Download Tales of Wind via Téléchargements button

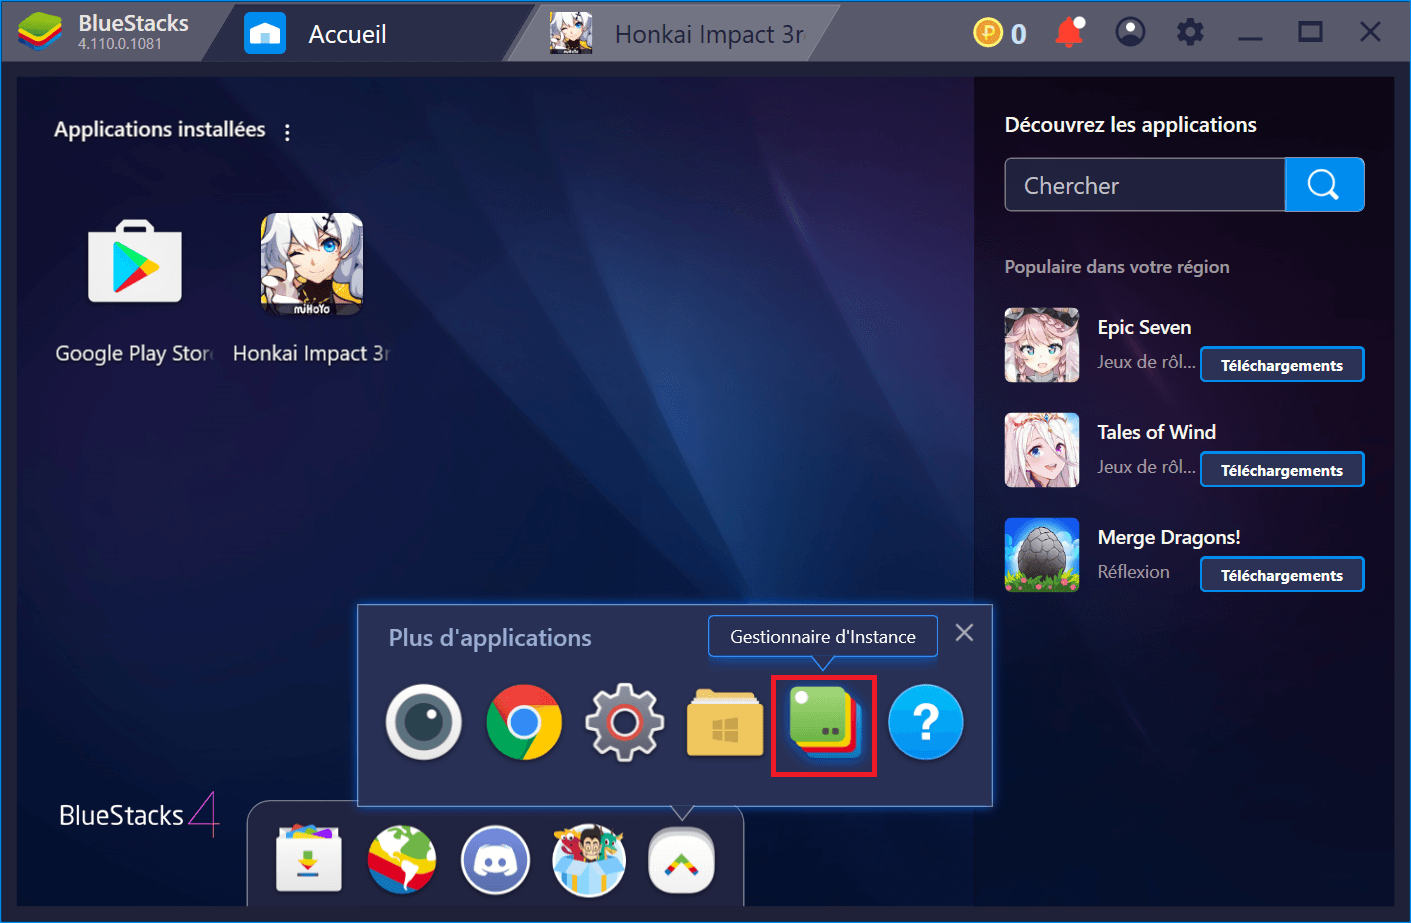click(1282, 470)
